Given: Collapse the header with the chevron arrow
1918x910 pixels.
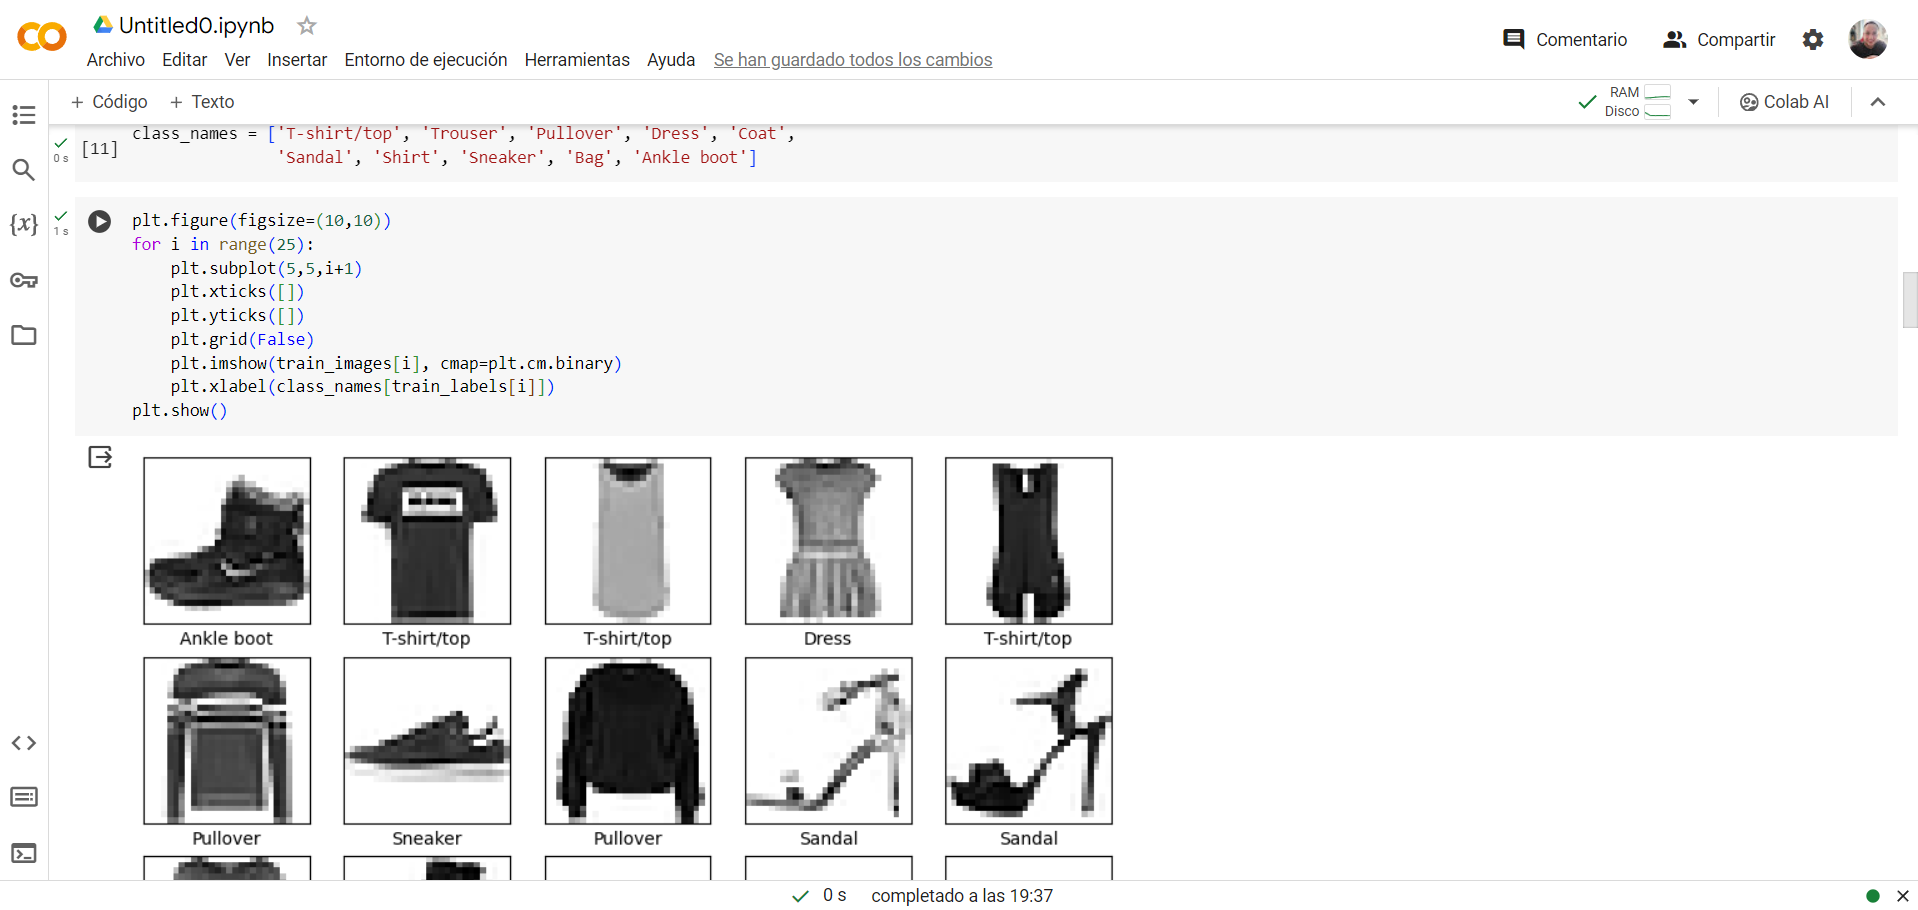Looking at the screenshot, I should [1877, 102].
